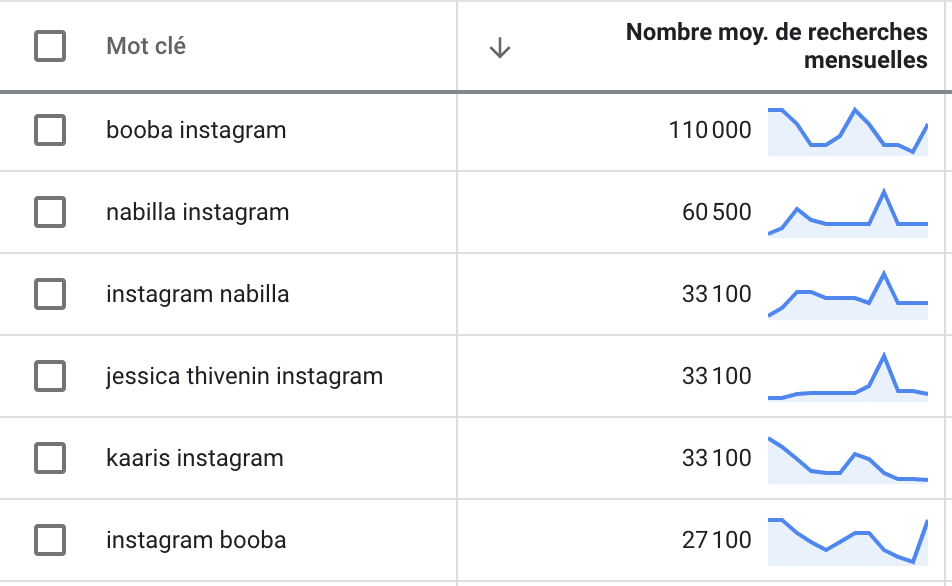Check the checkbox for instagram booba
This screenshot has height=586, width=952.
(50, 540)
